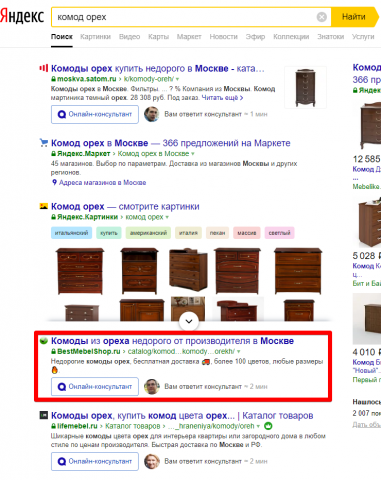This screenshot has height=480, width=381.
Task: Click the green badge icon after lifemebel URL
Action: [268, 426]
